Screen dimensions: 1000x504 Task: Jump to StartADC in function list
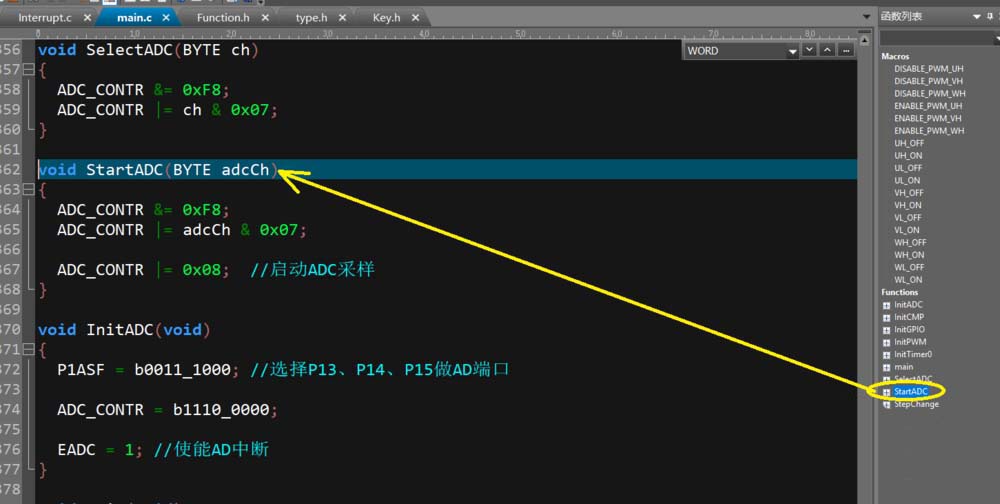click(x=911, y=392)
